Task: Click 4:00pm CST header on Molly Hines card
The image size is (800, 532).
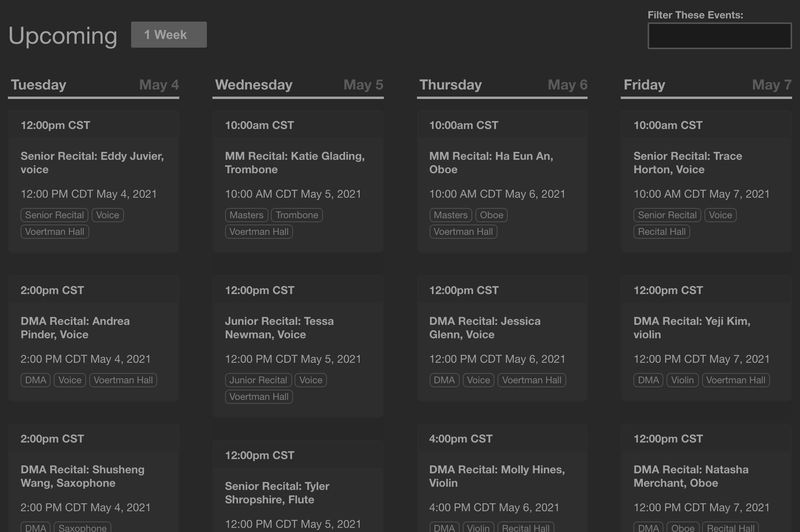Action: [x=461, y=439]
